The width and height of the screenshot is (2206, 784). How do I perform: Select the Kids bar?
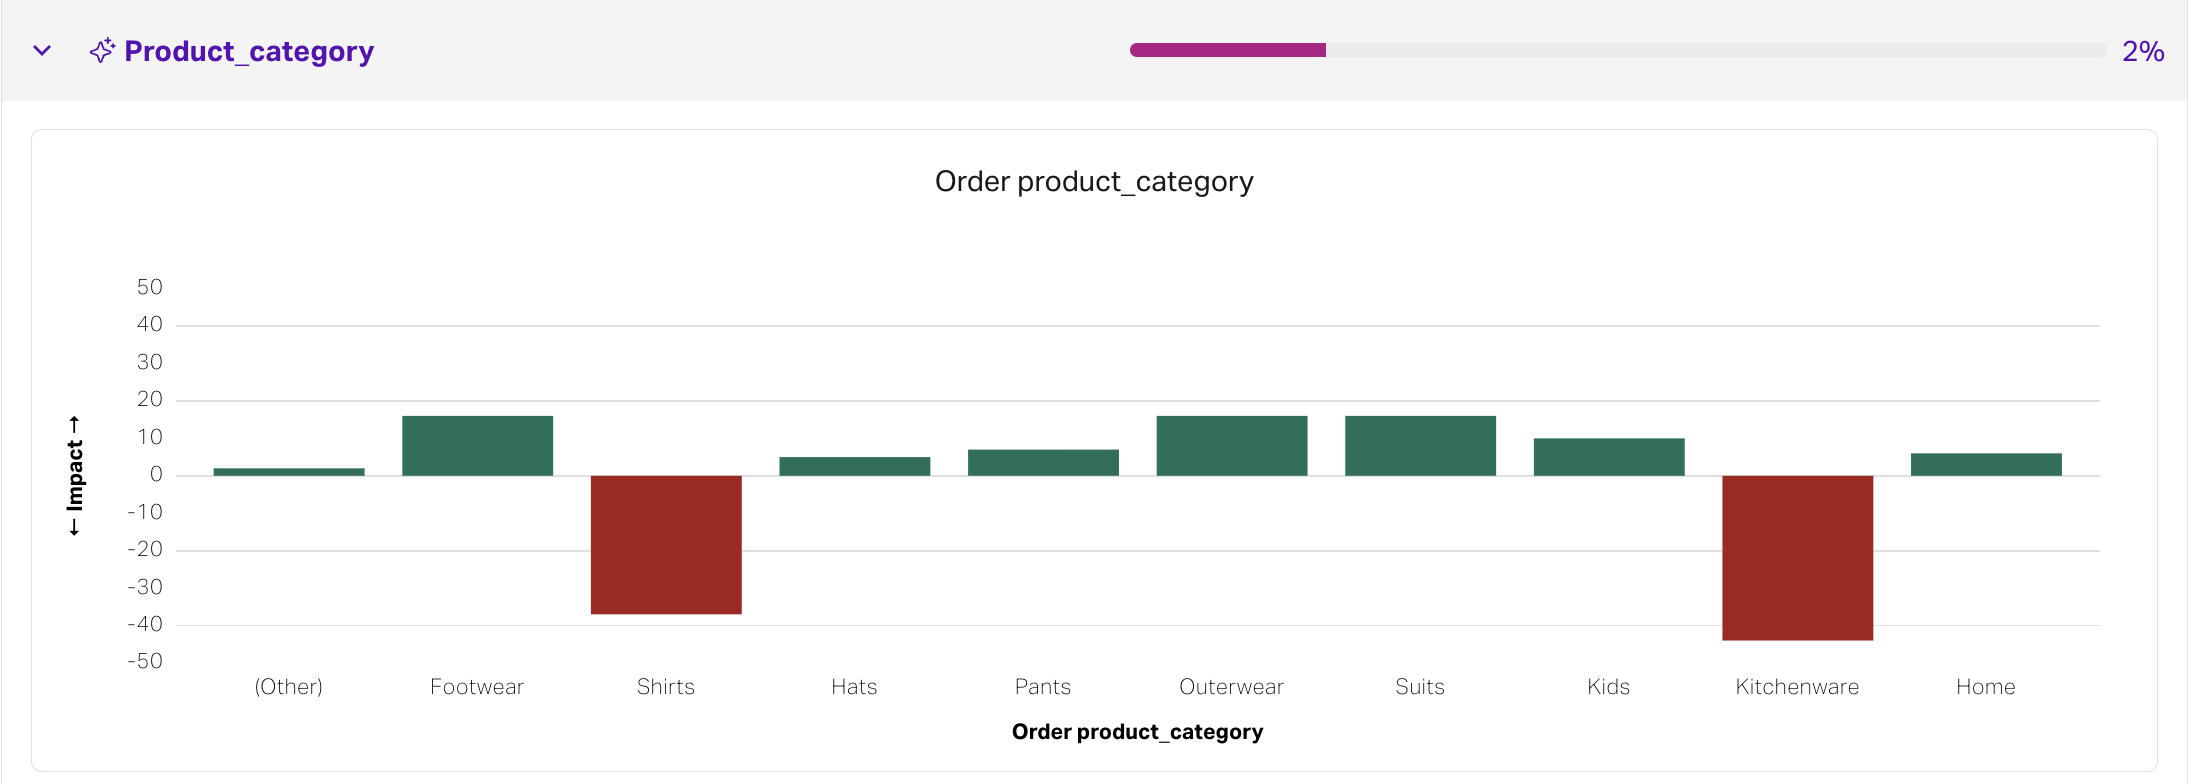1608,457
